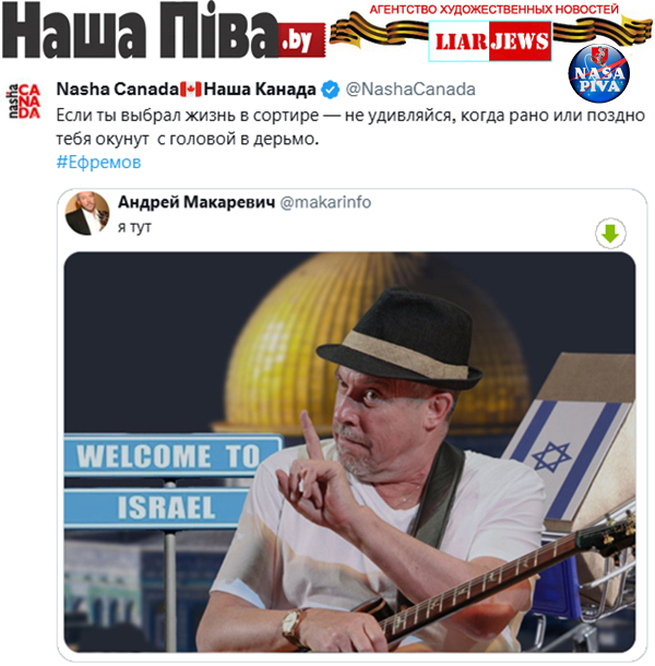The image size is (655, 666).
Task: Open the Nasha Canada profile avatar
Action: 23,101
